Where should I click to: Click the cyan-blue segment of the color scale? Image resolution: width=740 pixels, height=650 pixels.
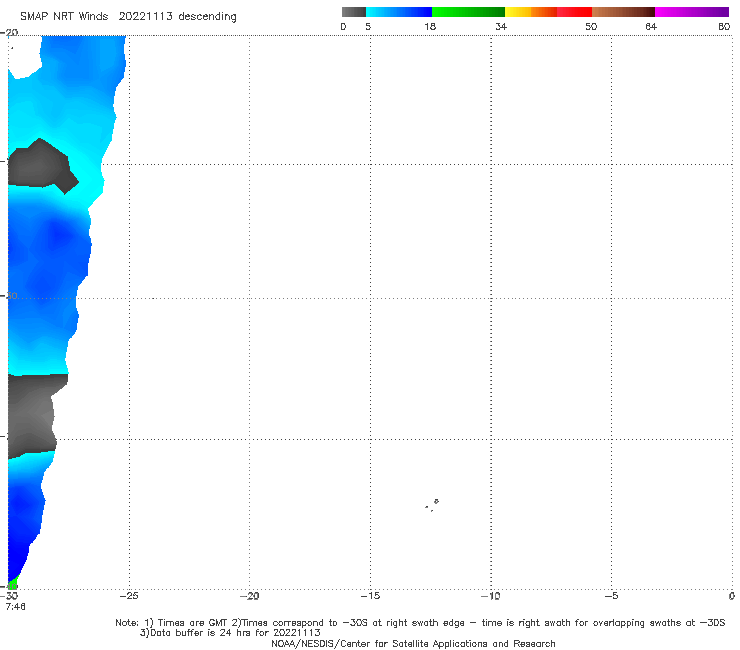(x=399, y=12)
